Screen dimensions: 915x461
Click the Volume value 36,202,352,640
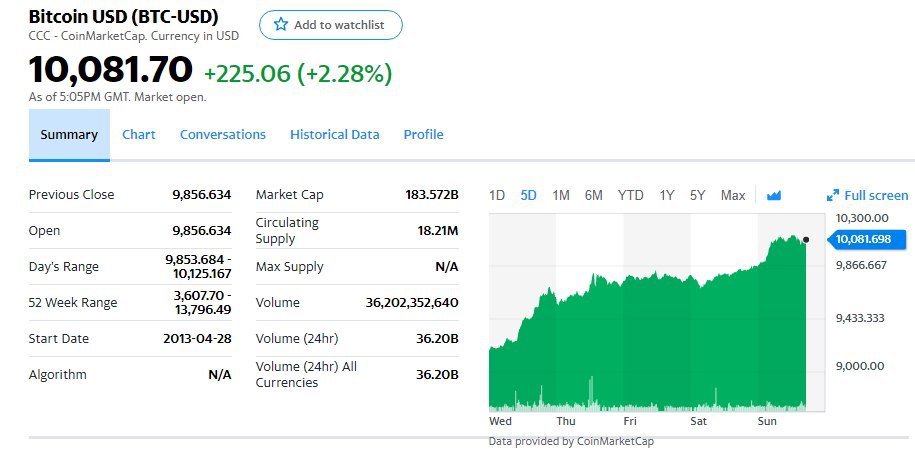pyautogui.click(x=412, y=302)
